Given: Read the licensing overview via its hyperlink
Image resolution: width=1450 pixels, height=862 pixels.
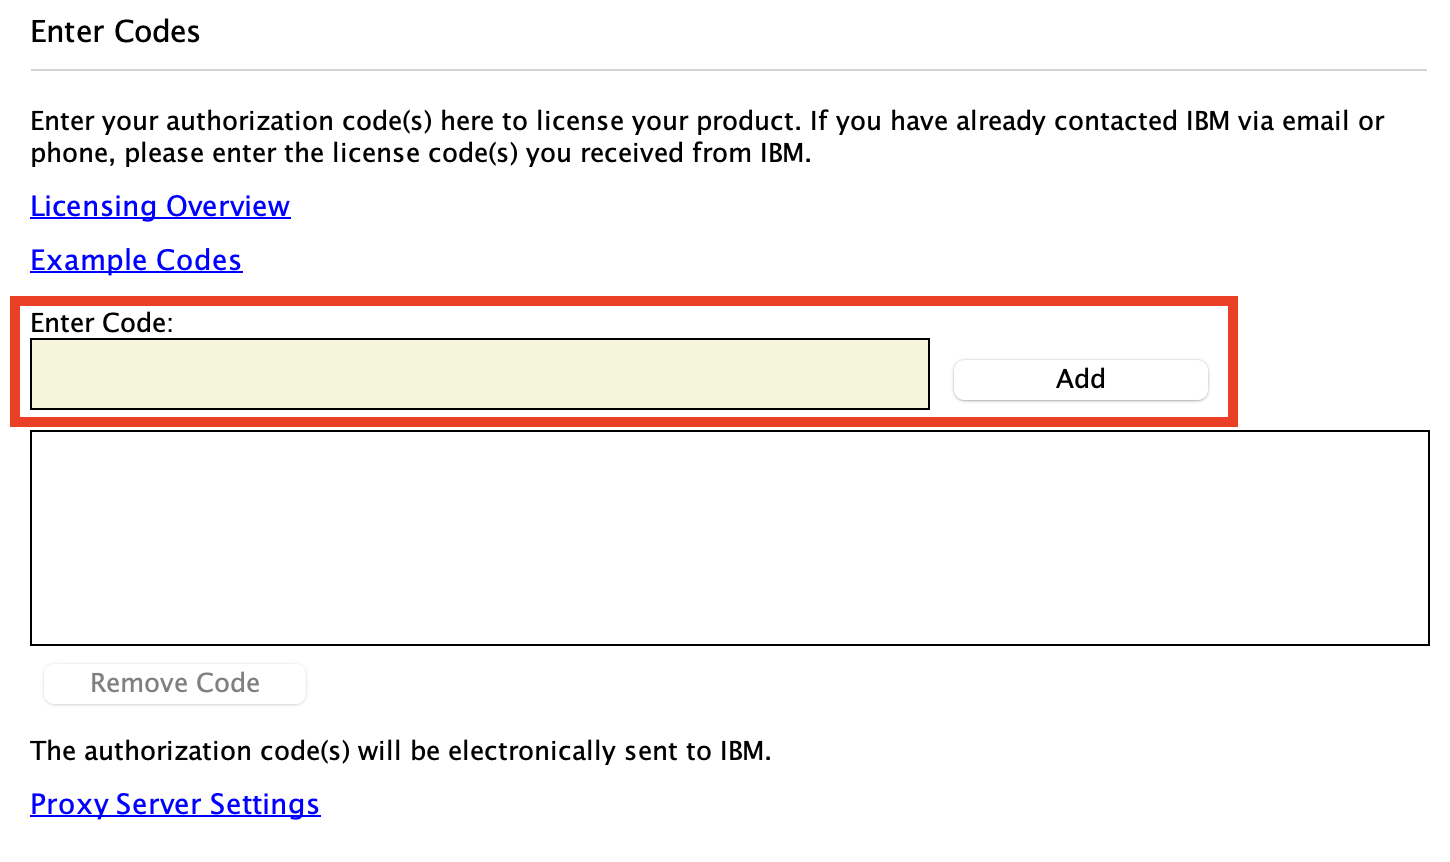Looking at the screenshot, I should click(x=160, y=206).
